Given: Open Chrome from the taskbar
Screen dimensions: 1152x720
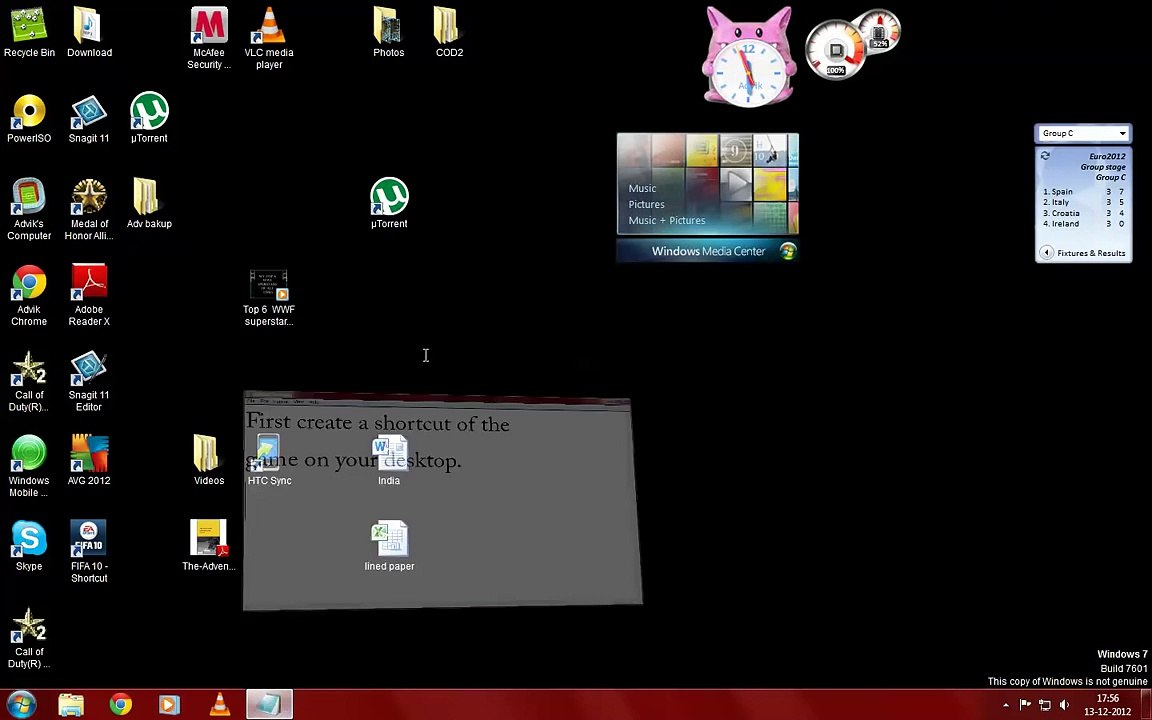Looking at the screenshot, I should (x=120, y=705).
